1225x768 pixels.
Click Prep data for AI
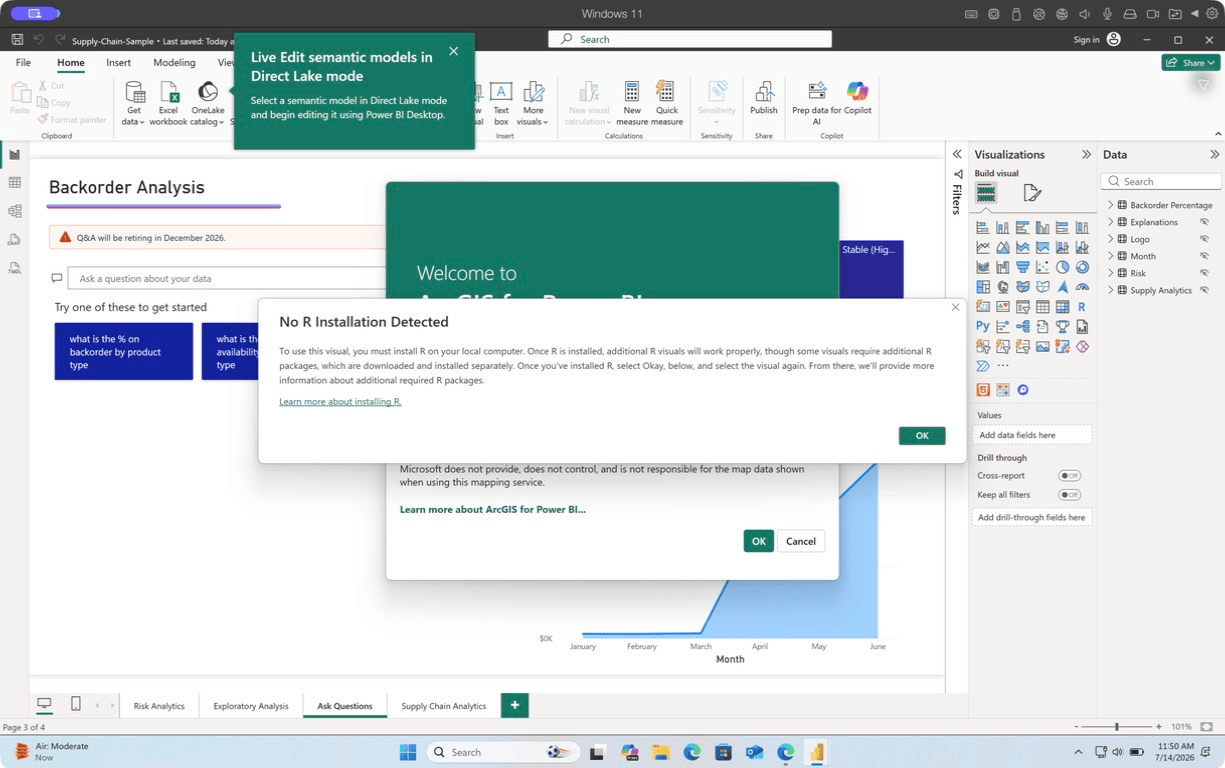coord(816,104)
